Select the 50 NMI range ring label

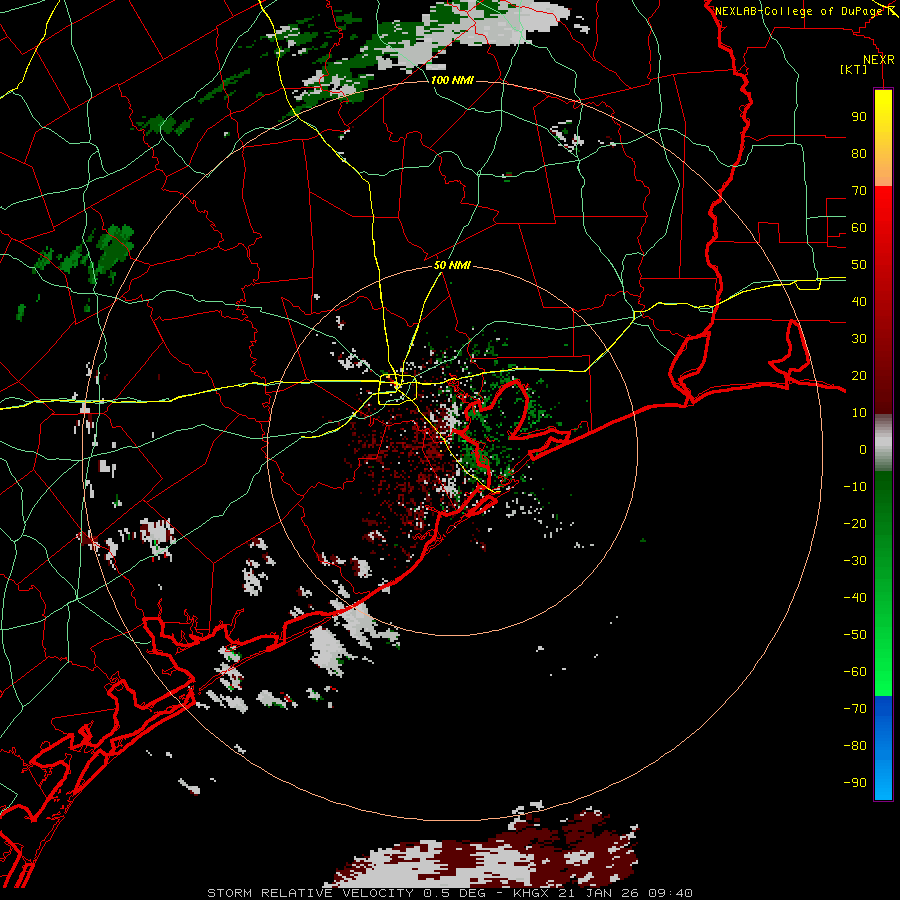tap(452, 265)
